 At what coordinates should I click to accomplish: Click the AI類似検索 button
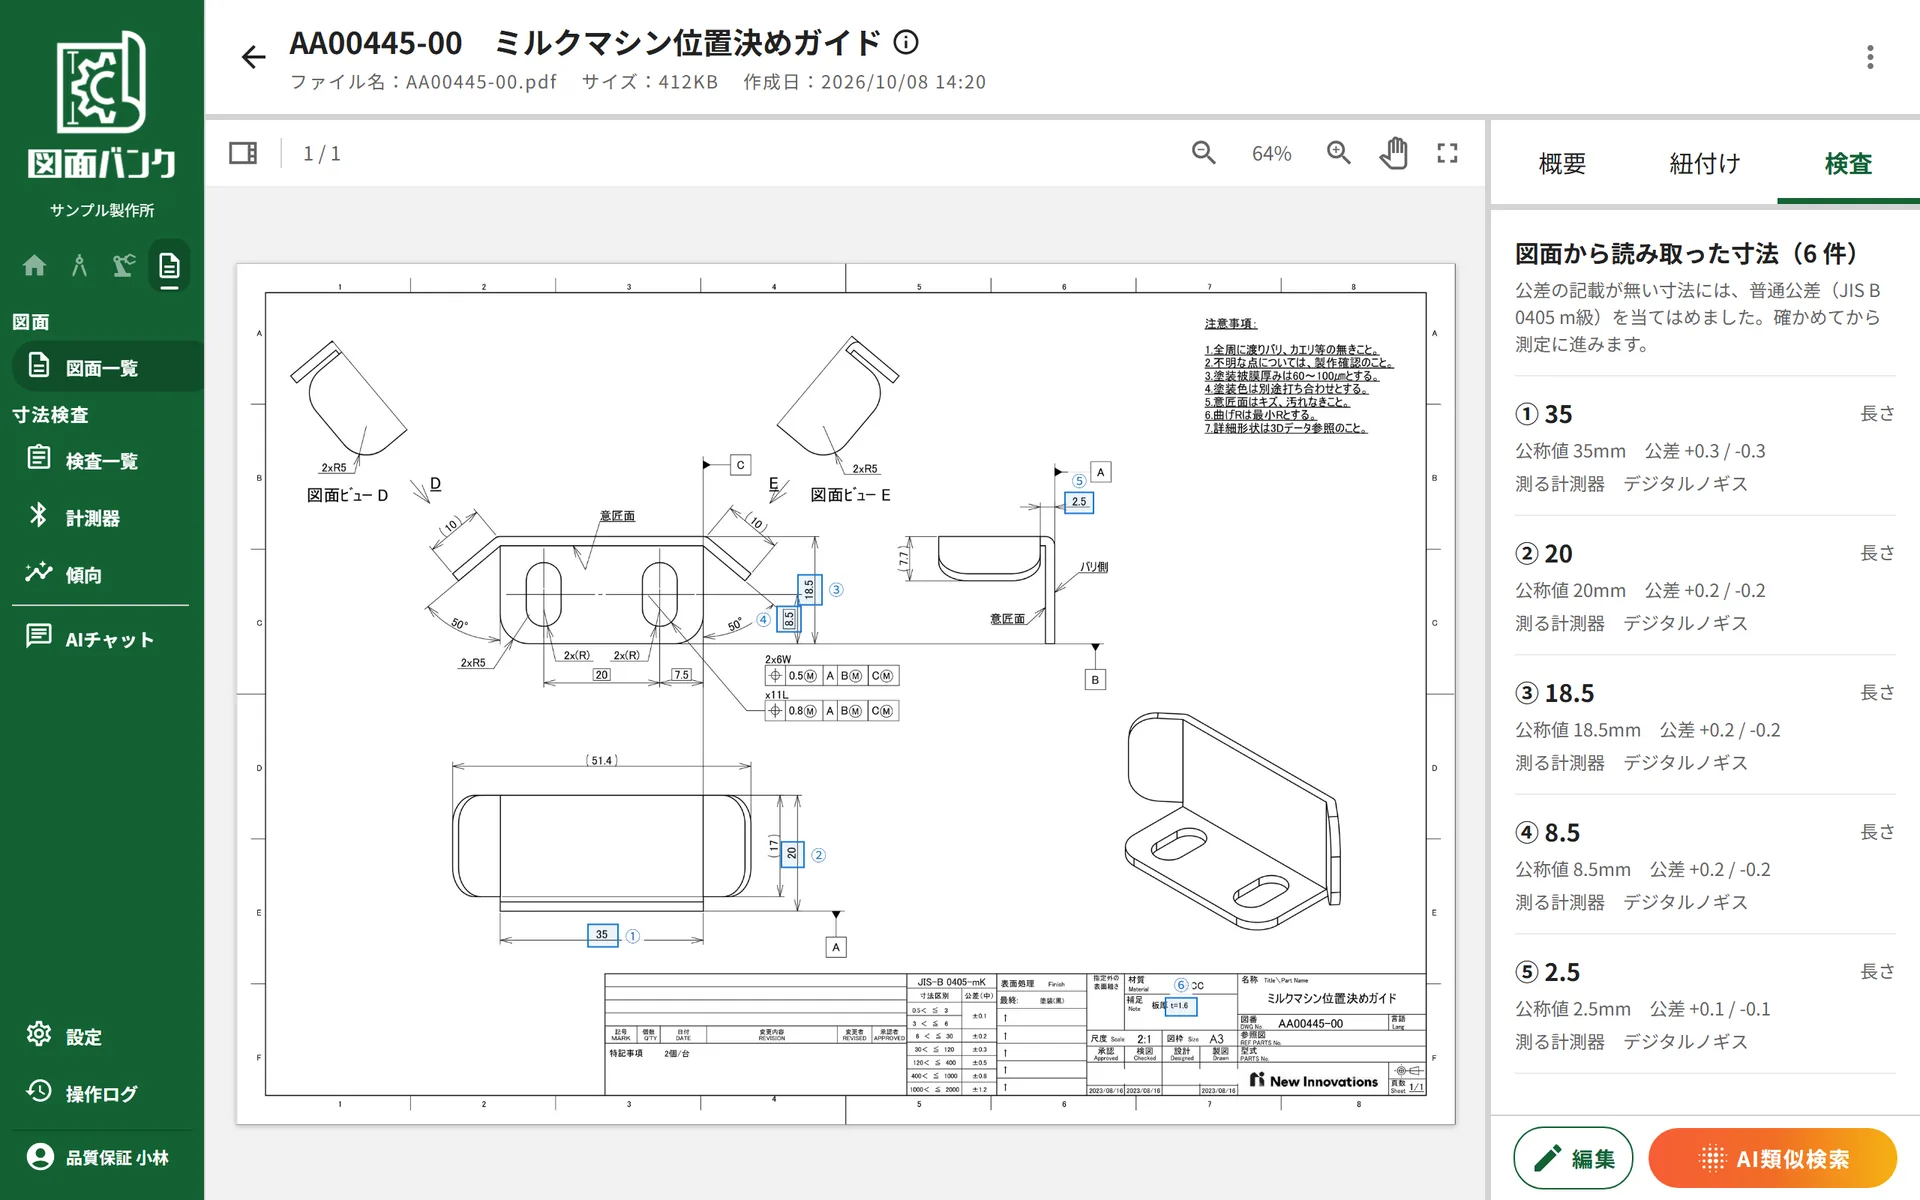pos(1773,1158)
